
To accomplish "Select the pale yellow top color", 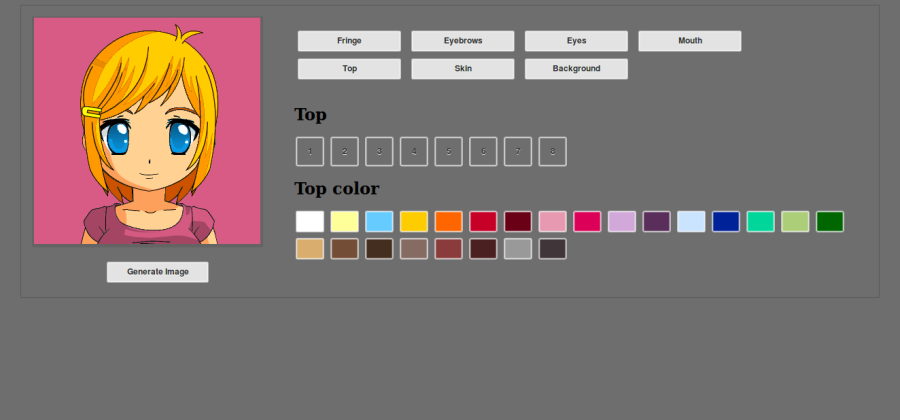I will (x=344, y=221).
